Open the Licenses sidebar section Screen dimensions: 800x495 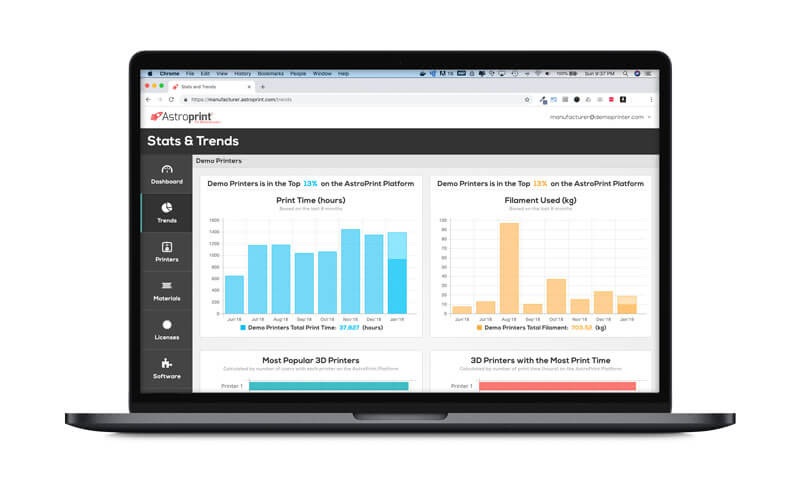pos(166,330)
